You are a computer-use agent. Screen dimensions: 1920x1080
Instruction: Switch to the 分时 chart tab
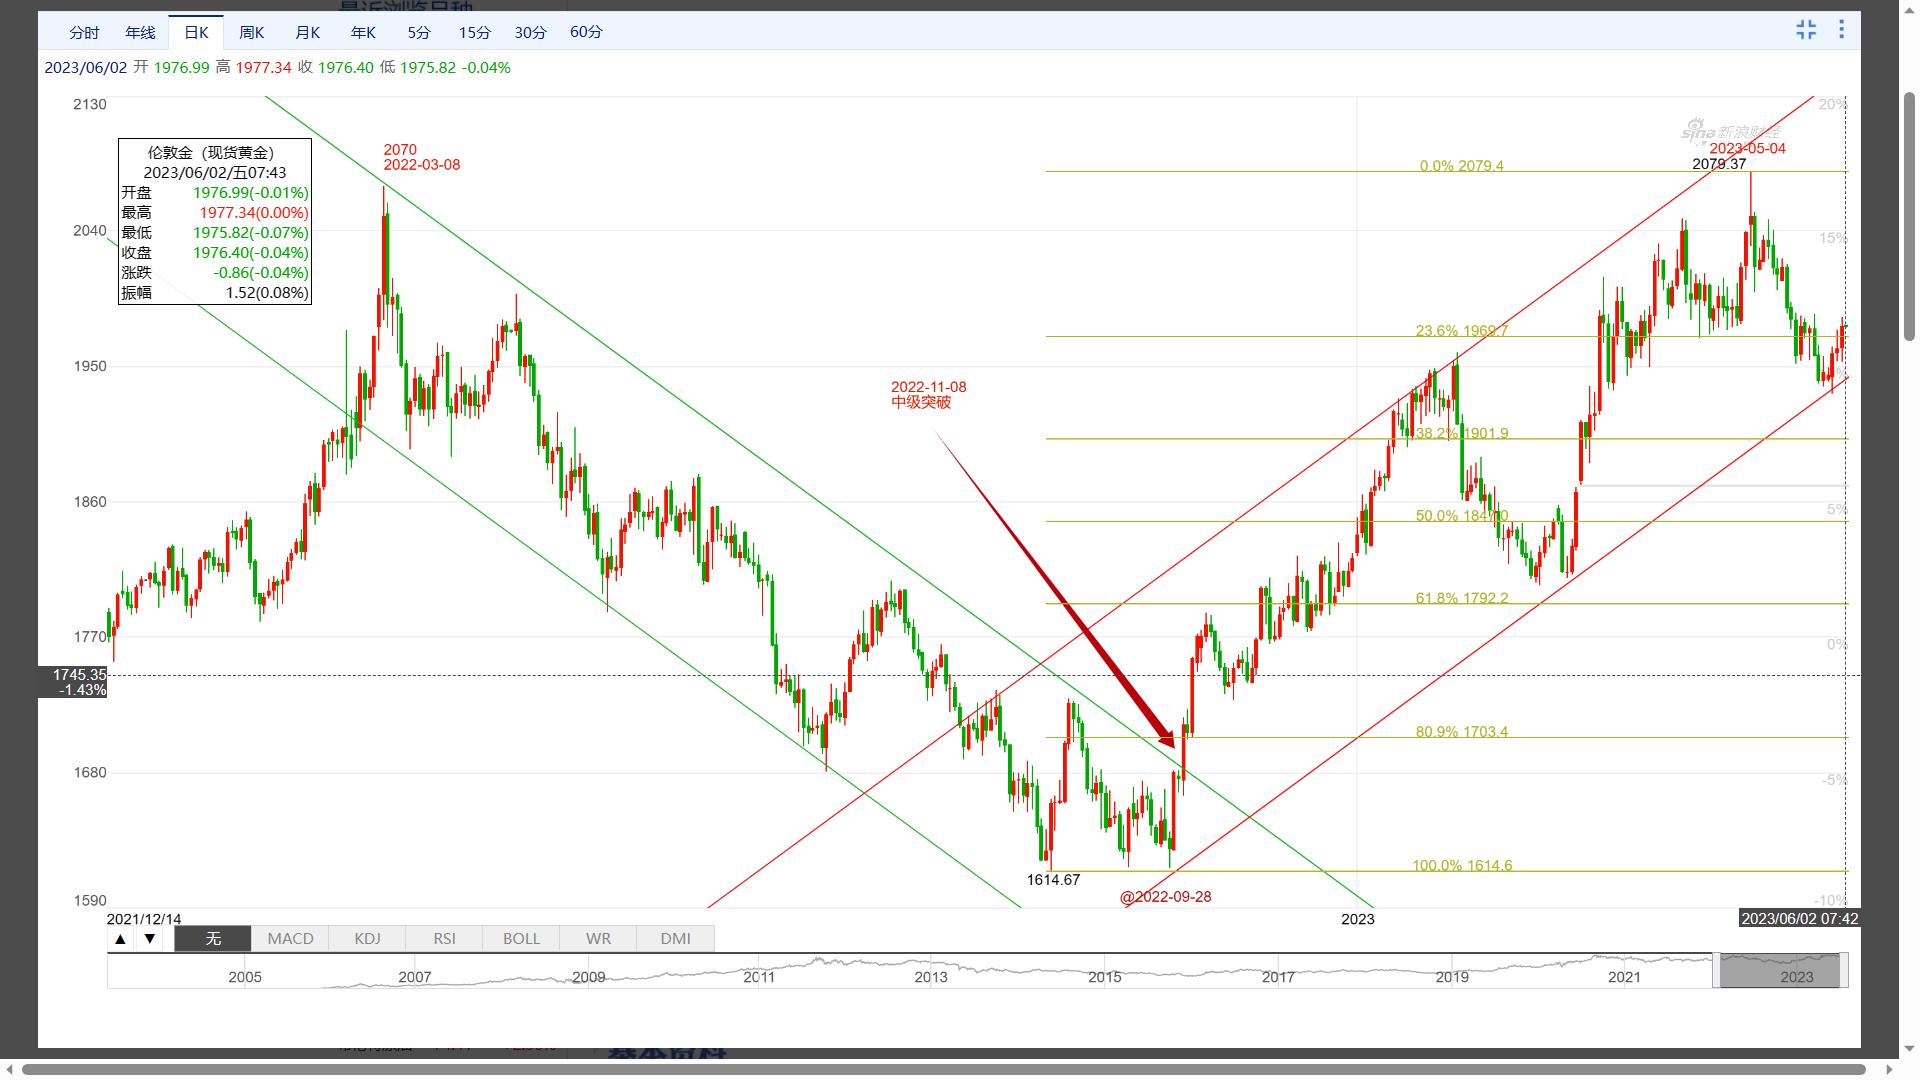(84, 33)
